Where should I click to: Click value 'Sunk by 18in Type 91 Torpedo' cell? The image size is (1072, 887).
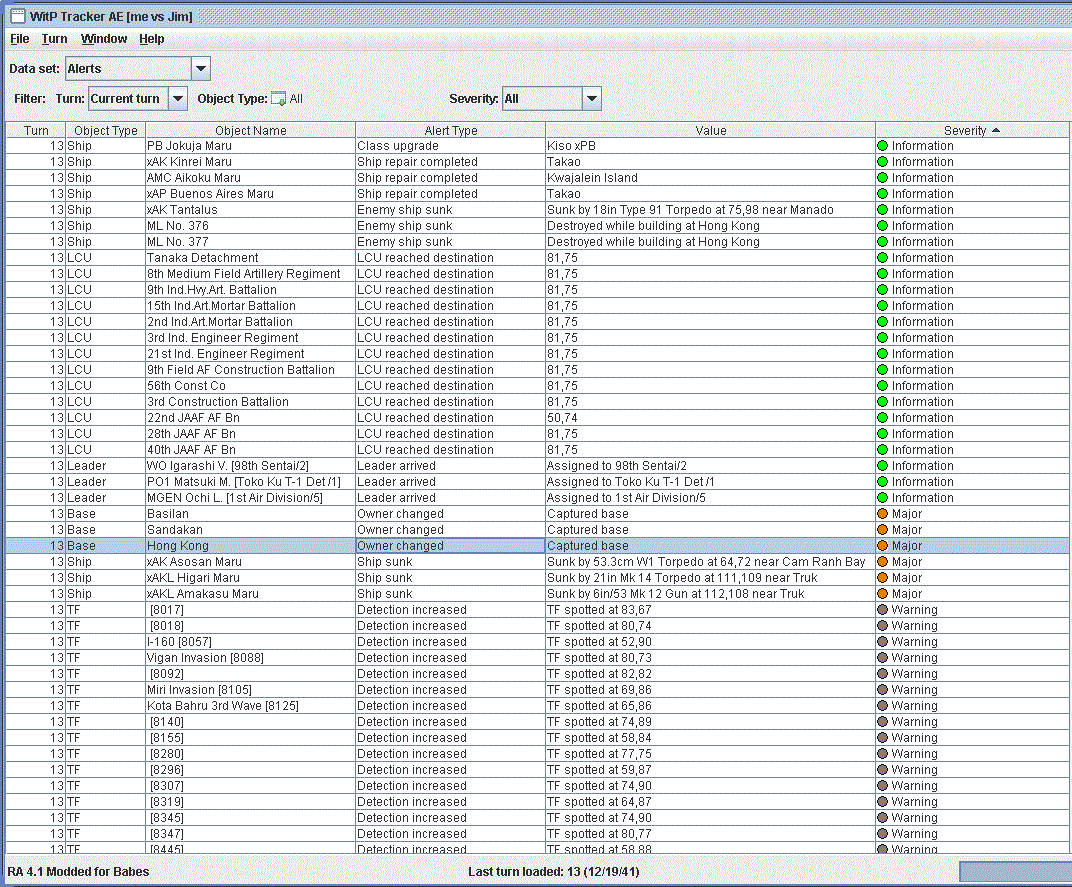[710, 210]
